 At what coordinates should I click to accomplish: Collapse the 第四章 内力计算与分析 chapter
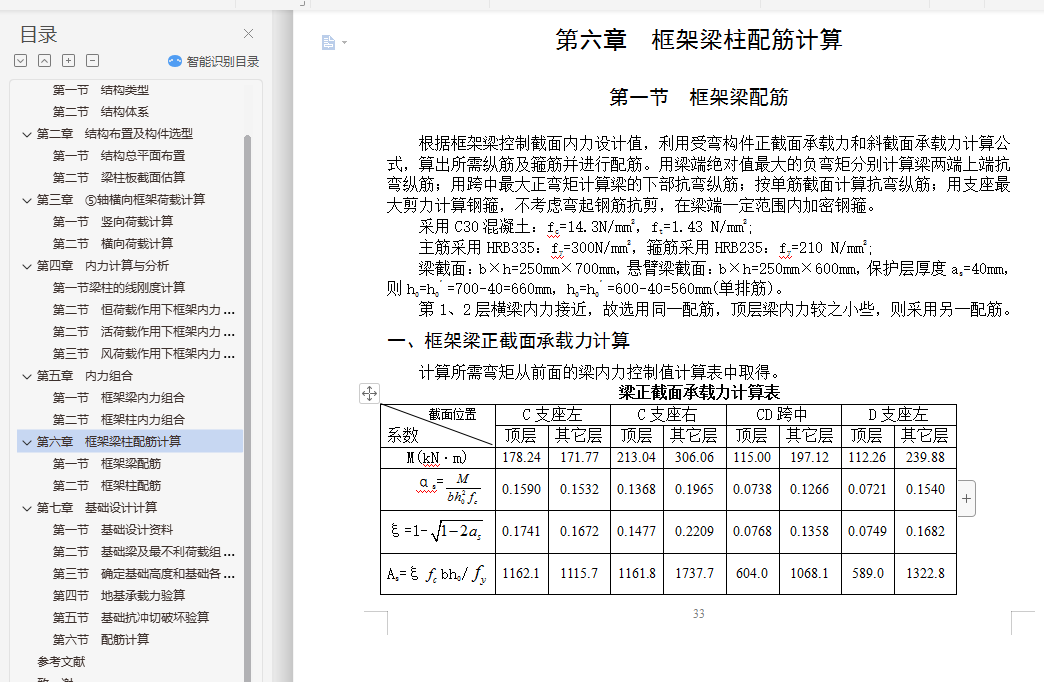click(x=27, y=266)
